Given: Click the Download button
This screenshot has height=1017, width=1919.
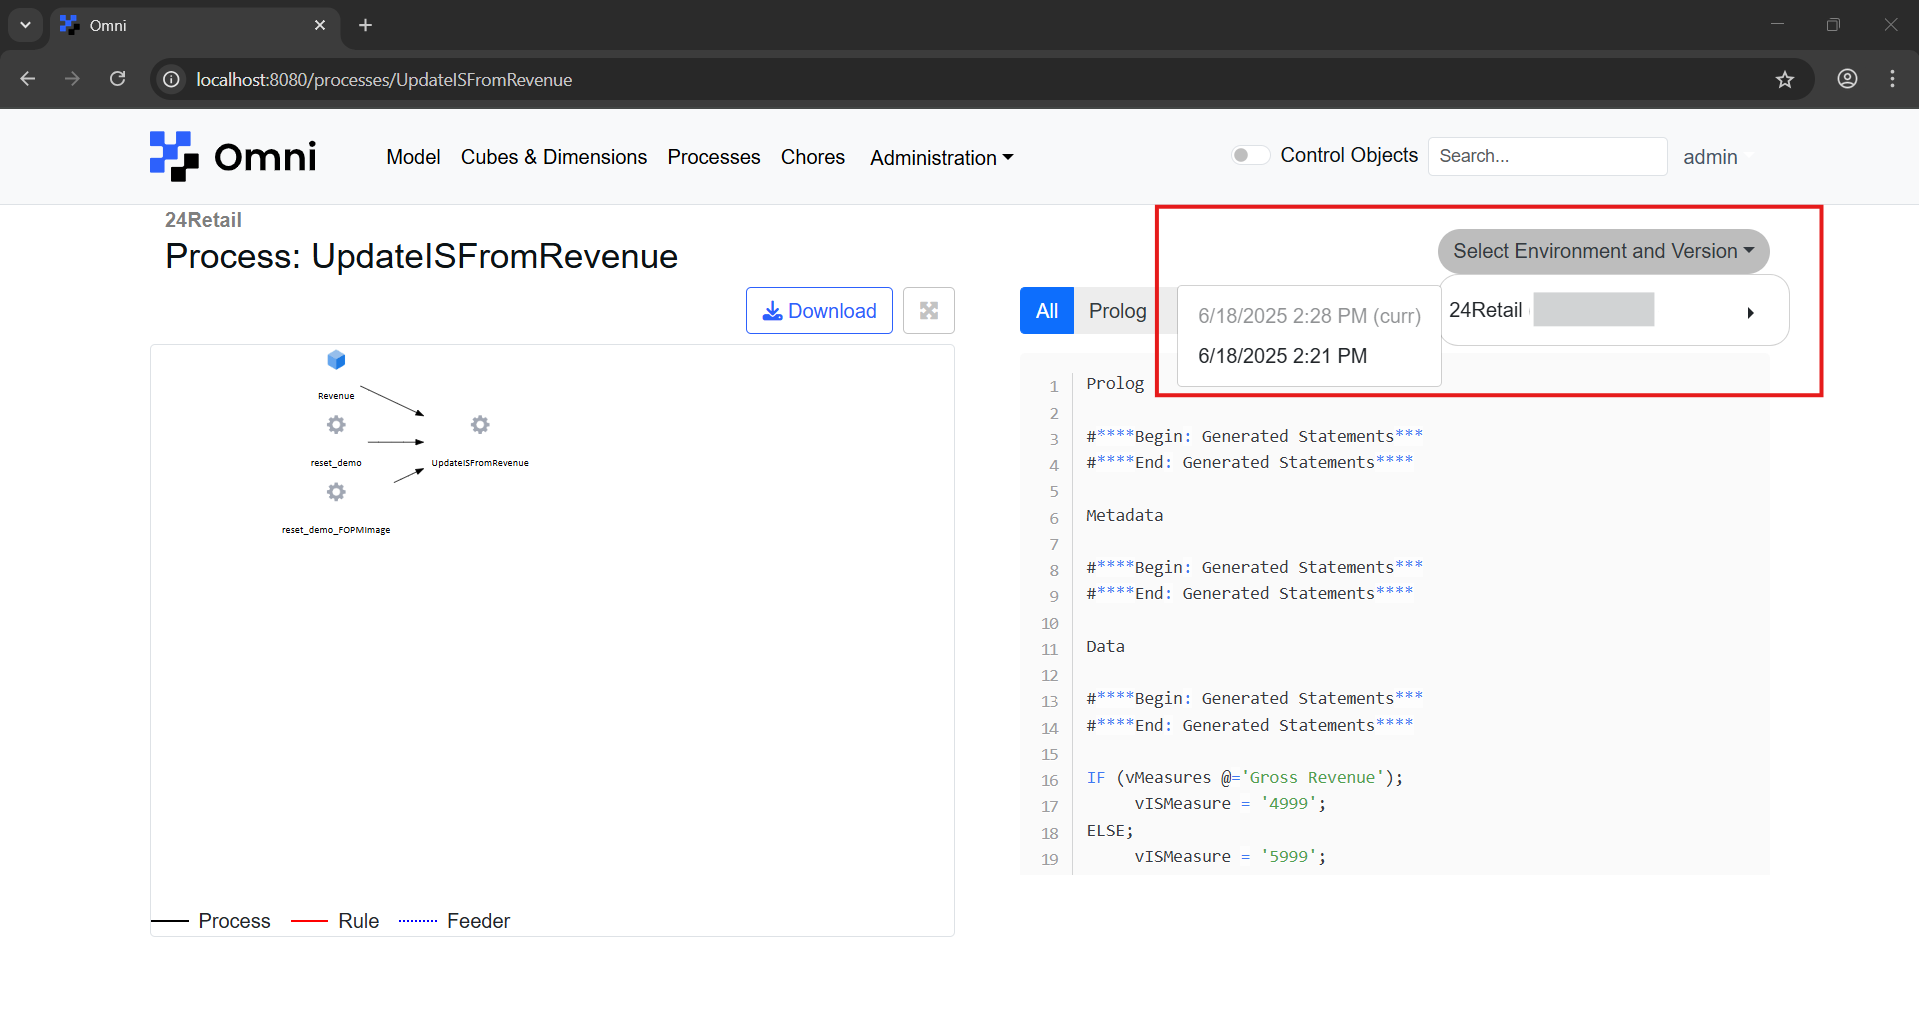Looking at the screenshot, I should point(819,311).
